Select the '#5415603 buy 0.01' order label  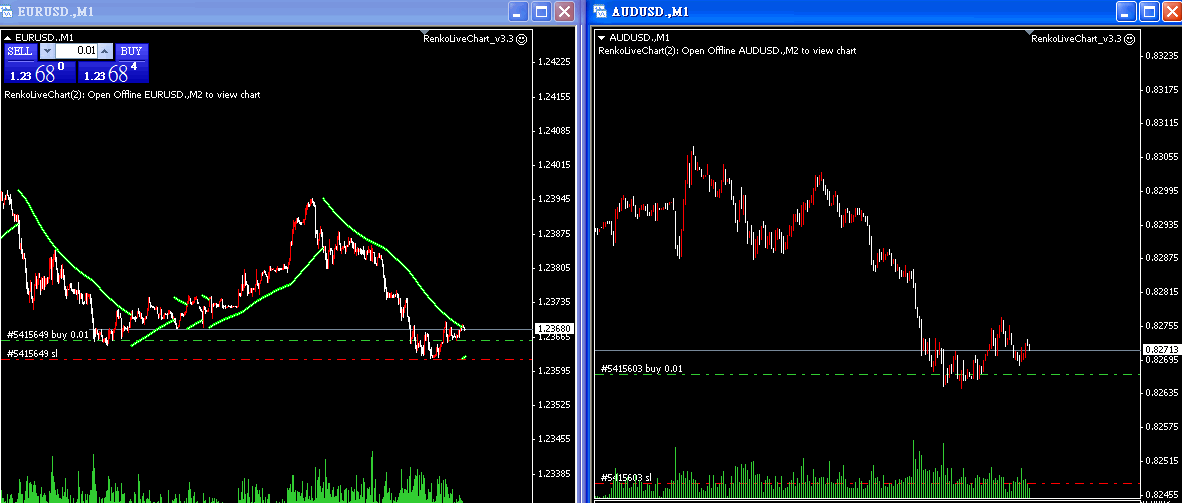coord(642,369)
